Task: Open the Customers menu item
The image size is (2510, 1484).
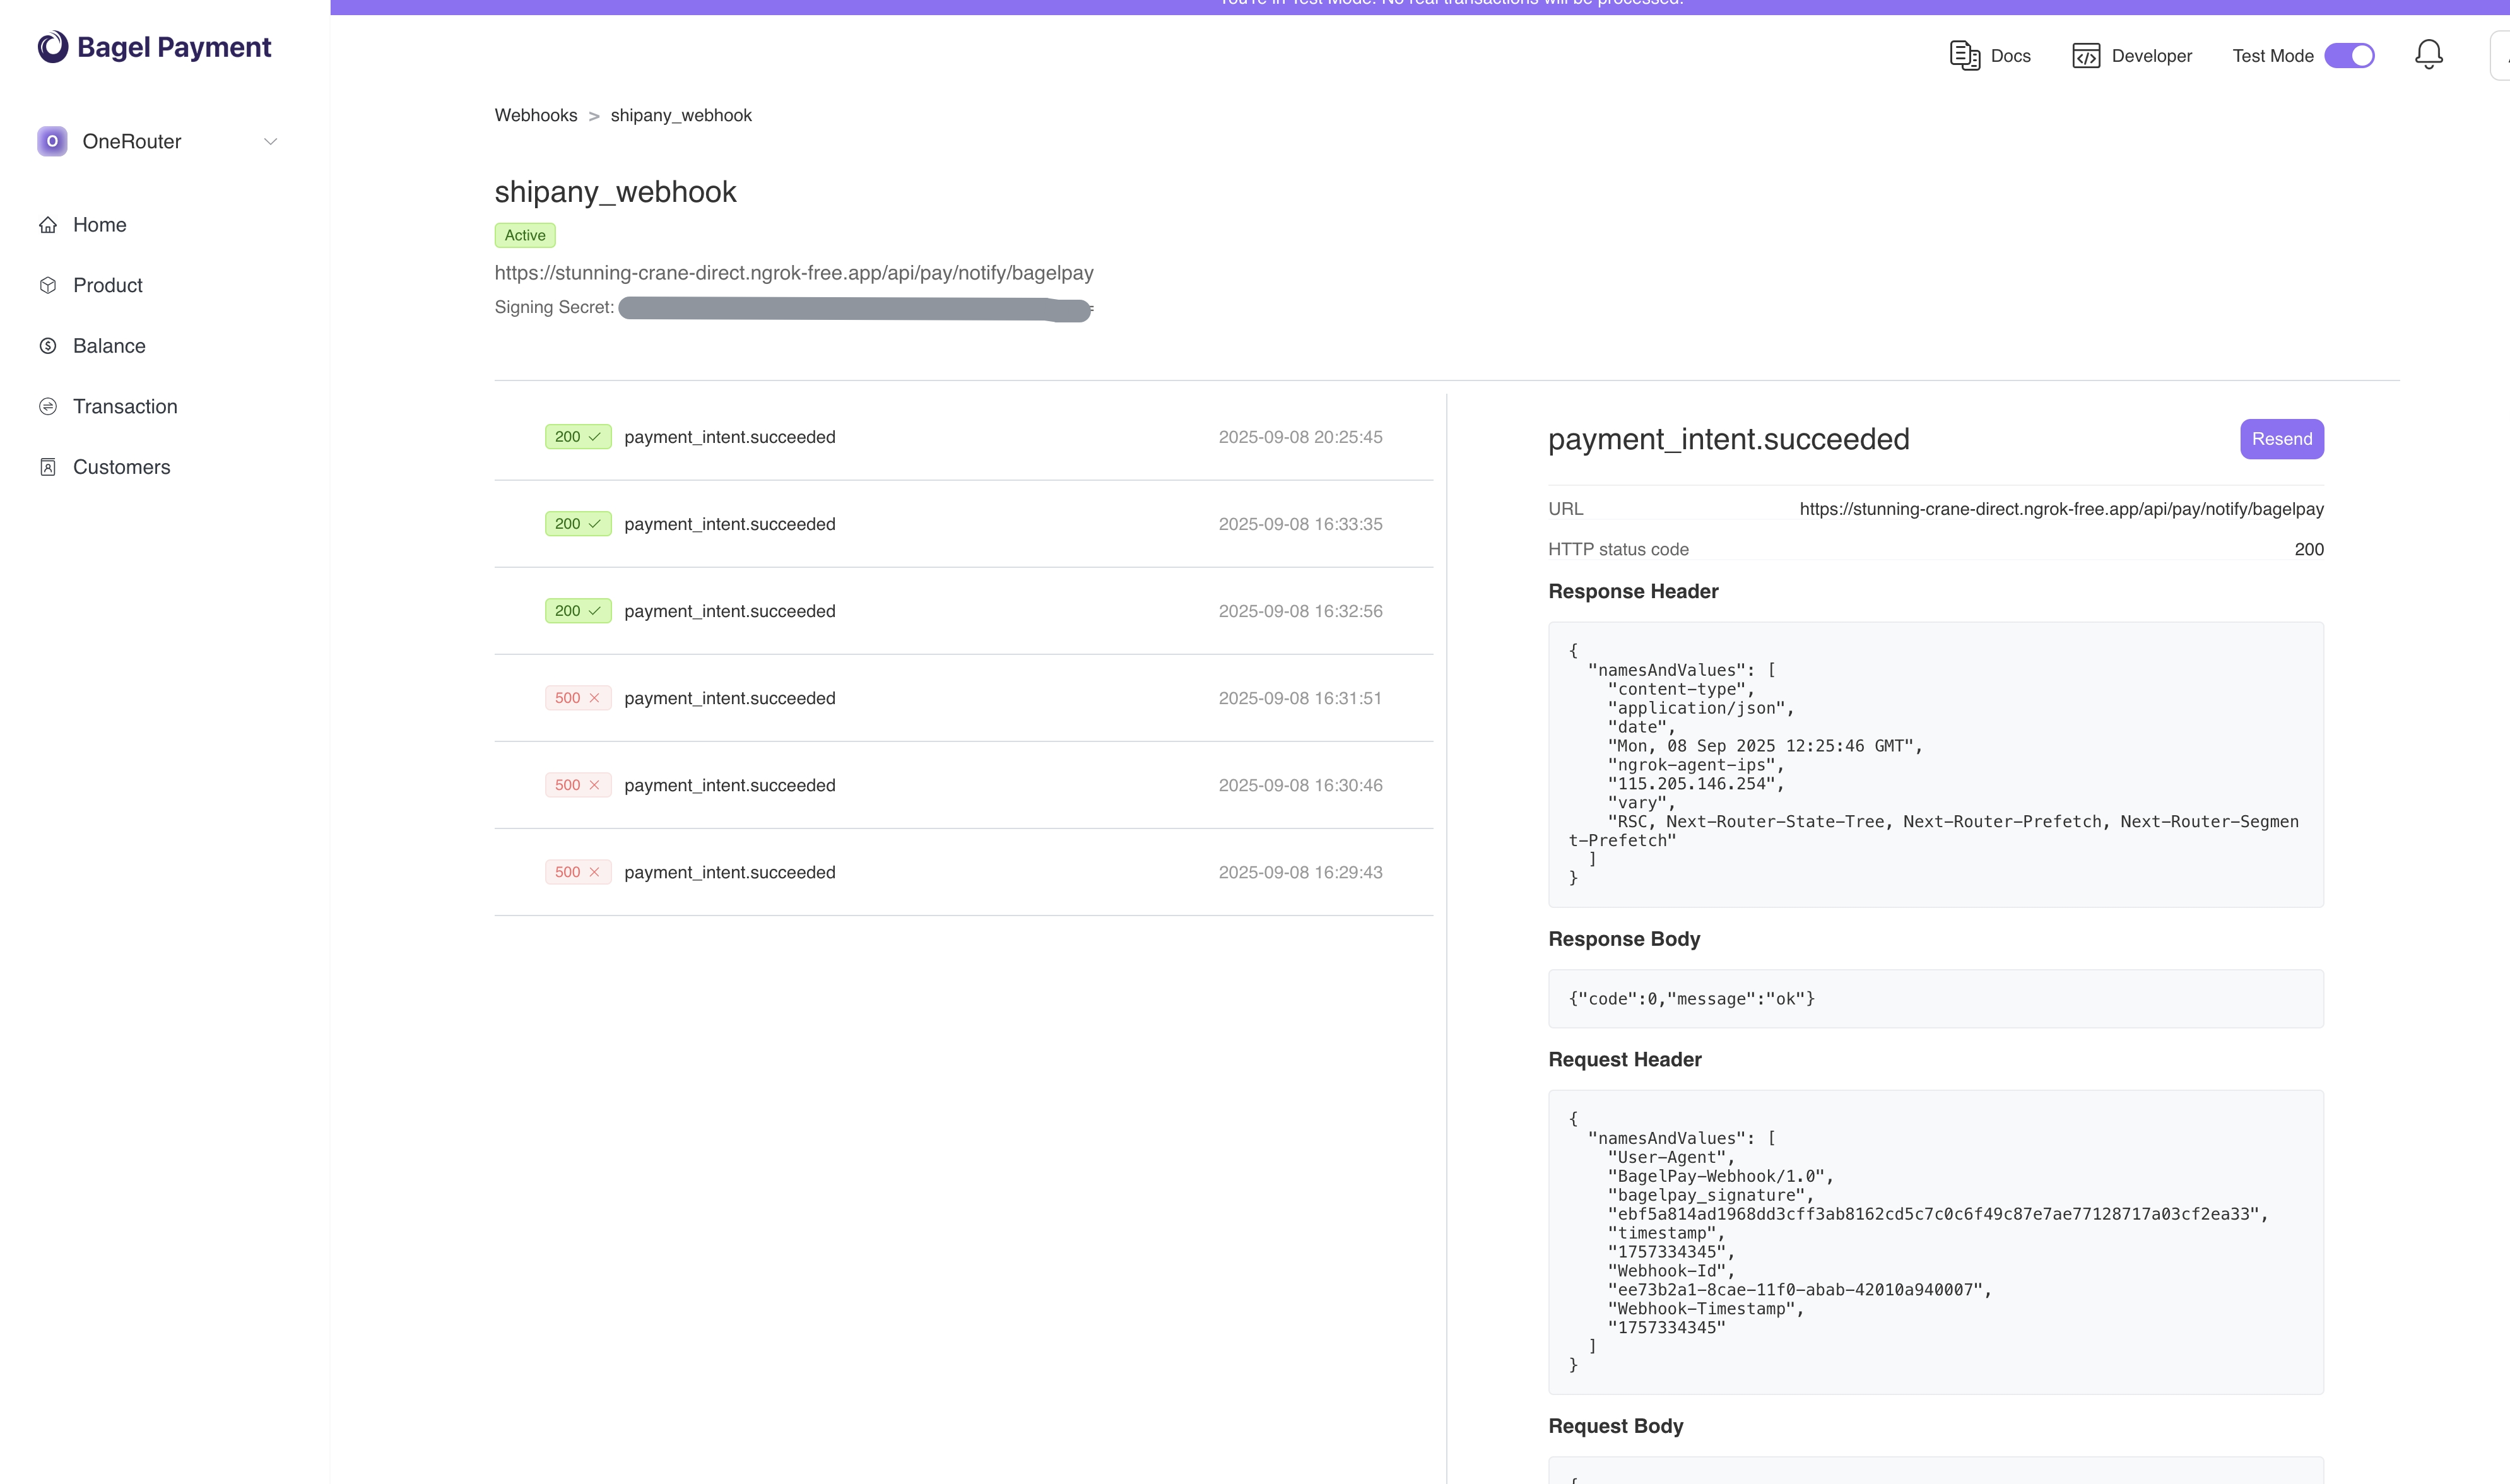Action: point(121,467)
